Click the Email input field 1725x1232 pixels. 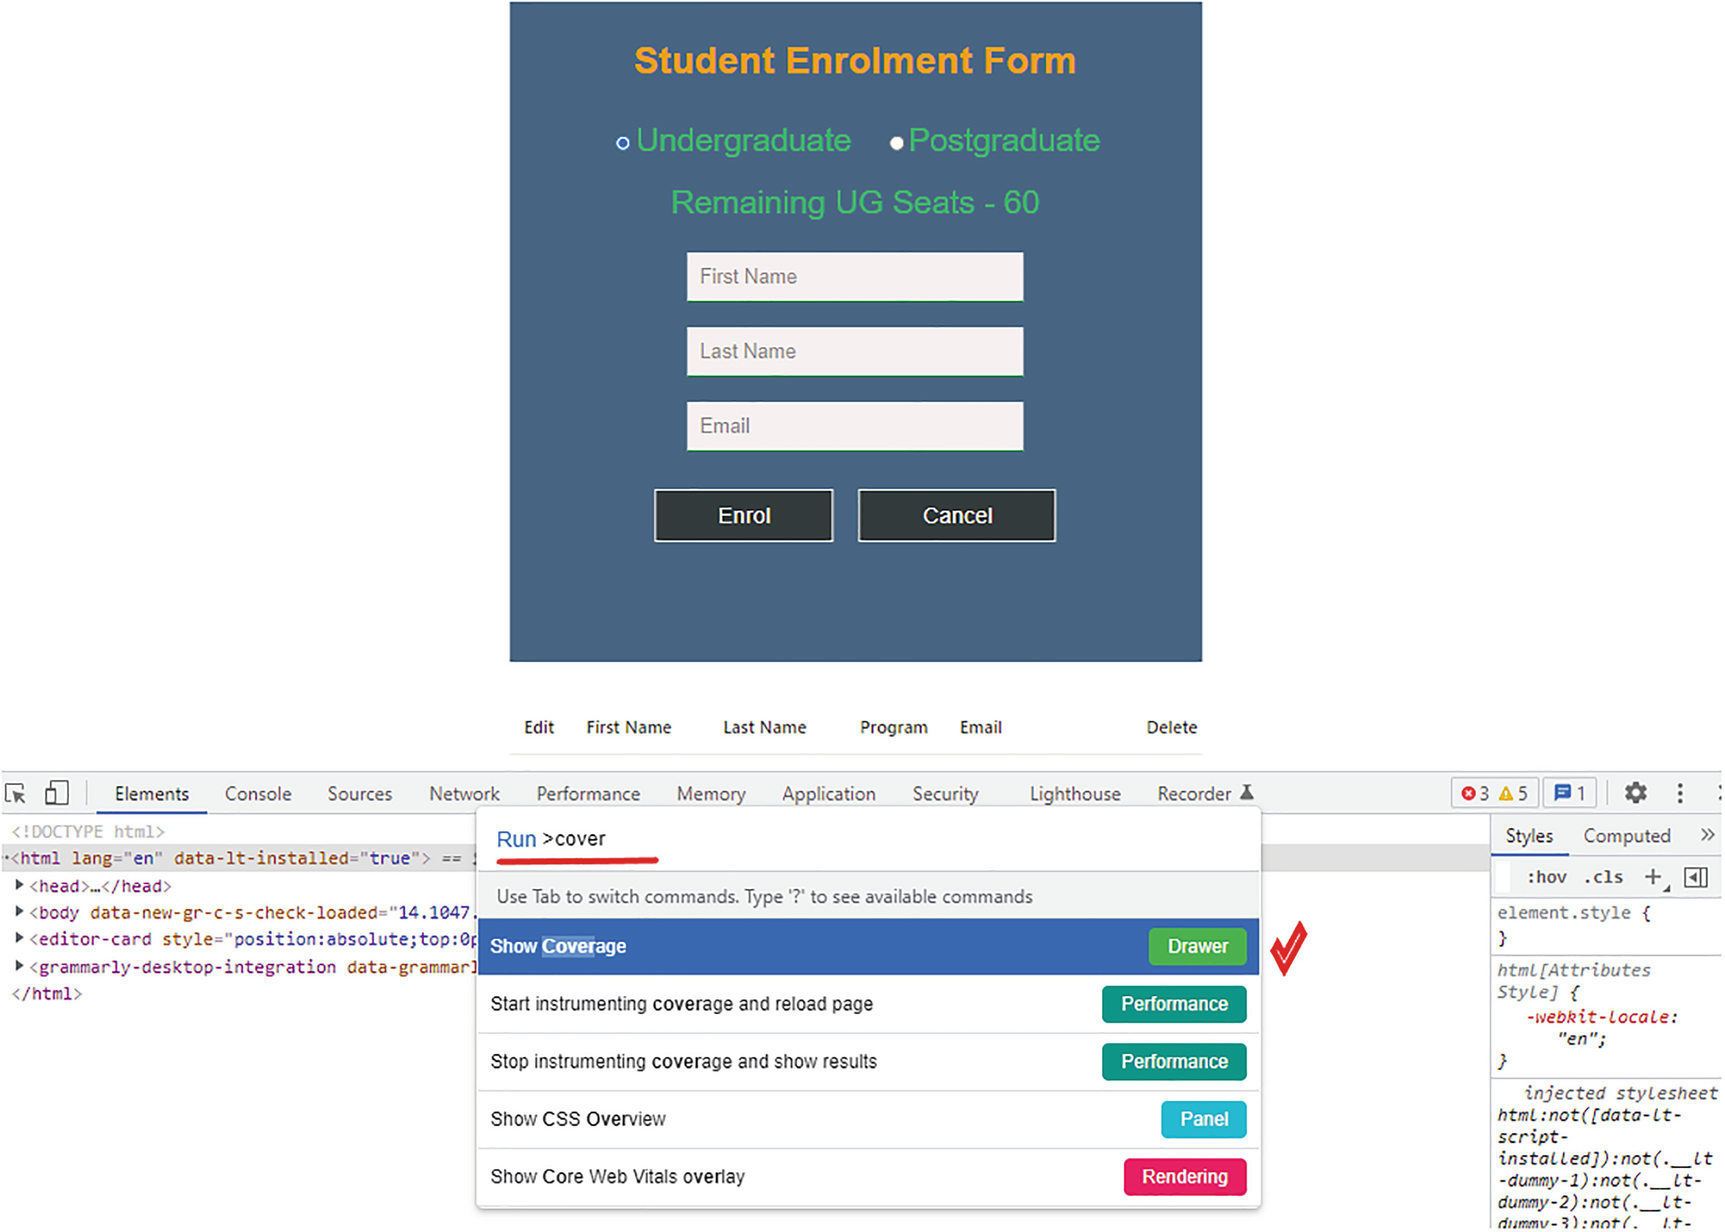pyautogui.click(x=854, y=427)
